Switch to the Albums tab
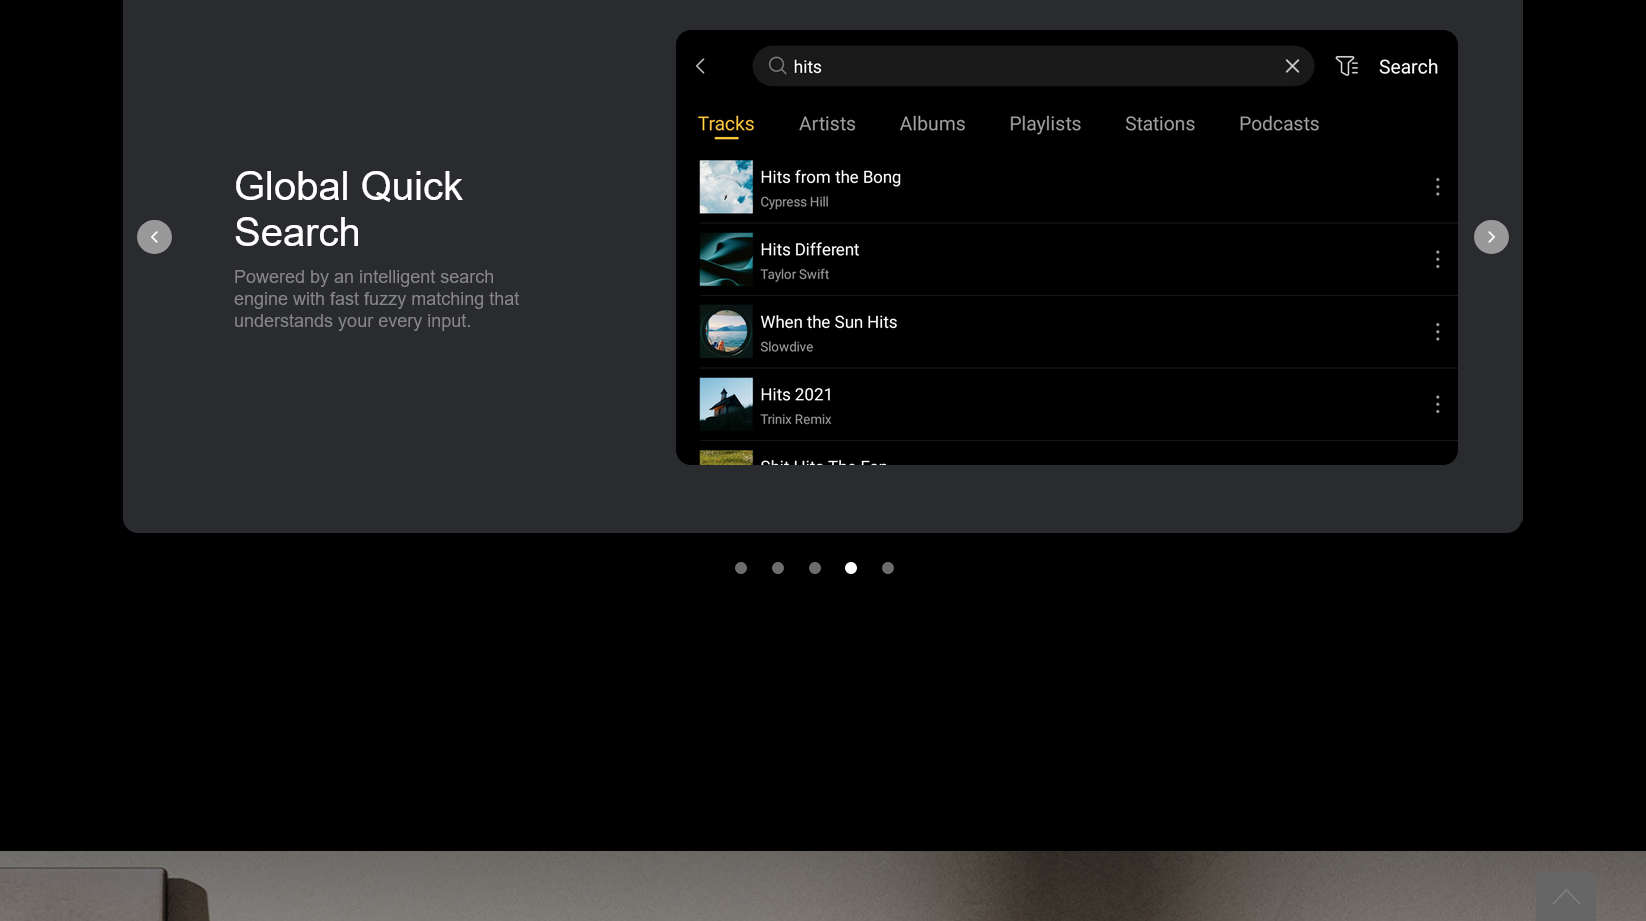Image resolution: width=1646 pixels, height=921 pixels. (932, 124)
